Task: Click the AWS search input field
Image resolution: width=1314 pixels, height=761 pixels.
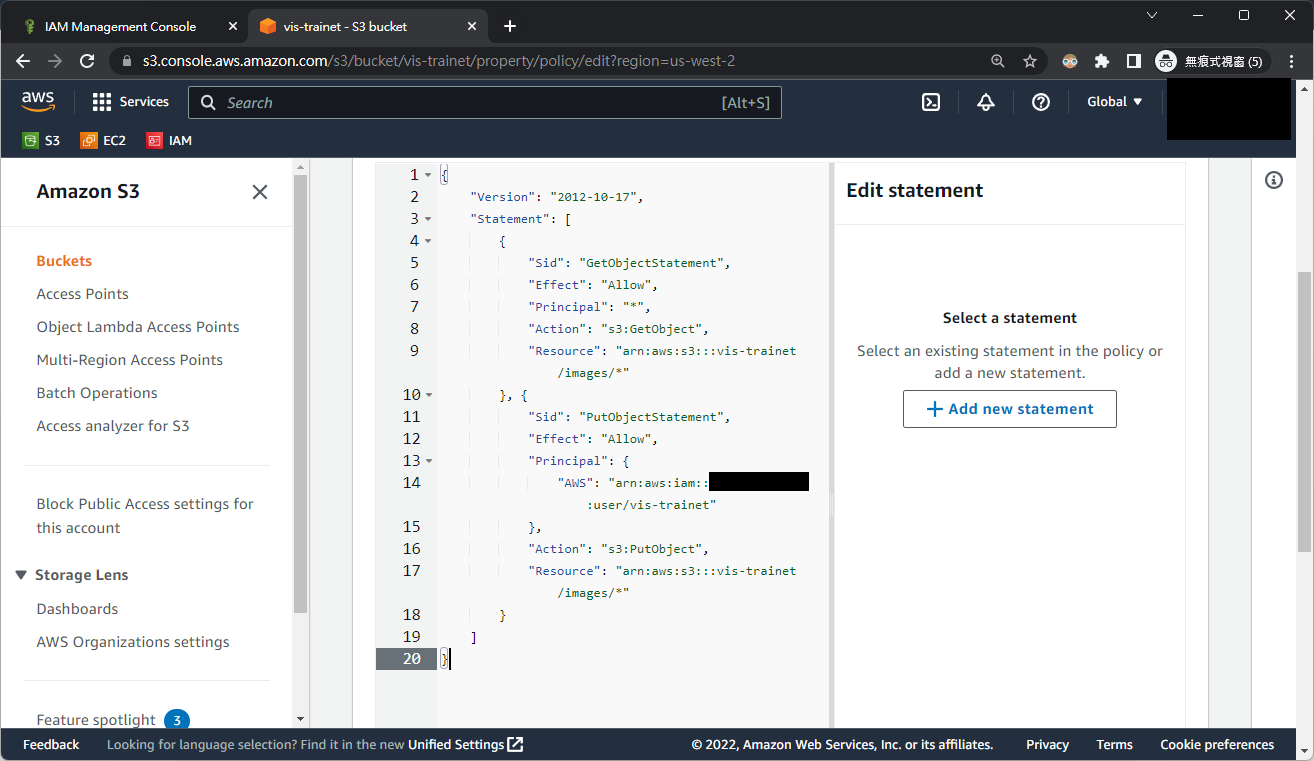Action: click(485, 103)
